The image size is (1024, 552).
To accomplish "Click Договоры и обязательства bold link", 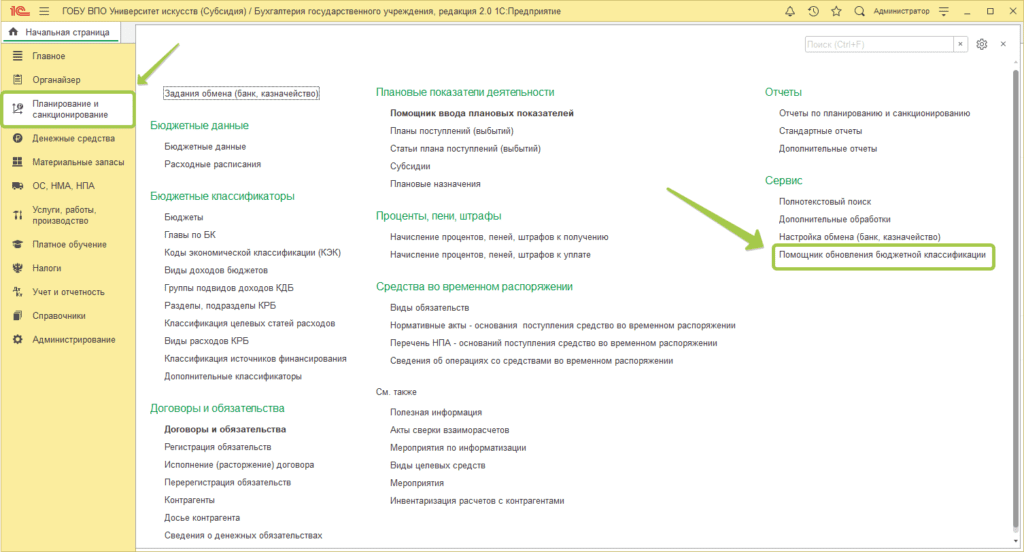I will click(x=223, y=429).
